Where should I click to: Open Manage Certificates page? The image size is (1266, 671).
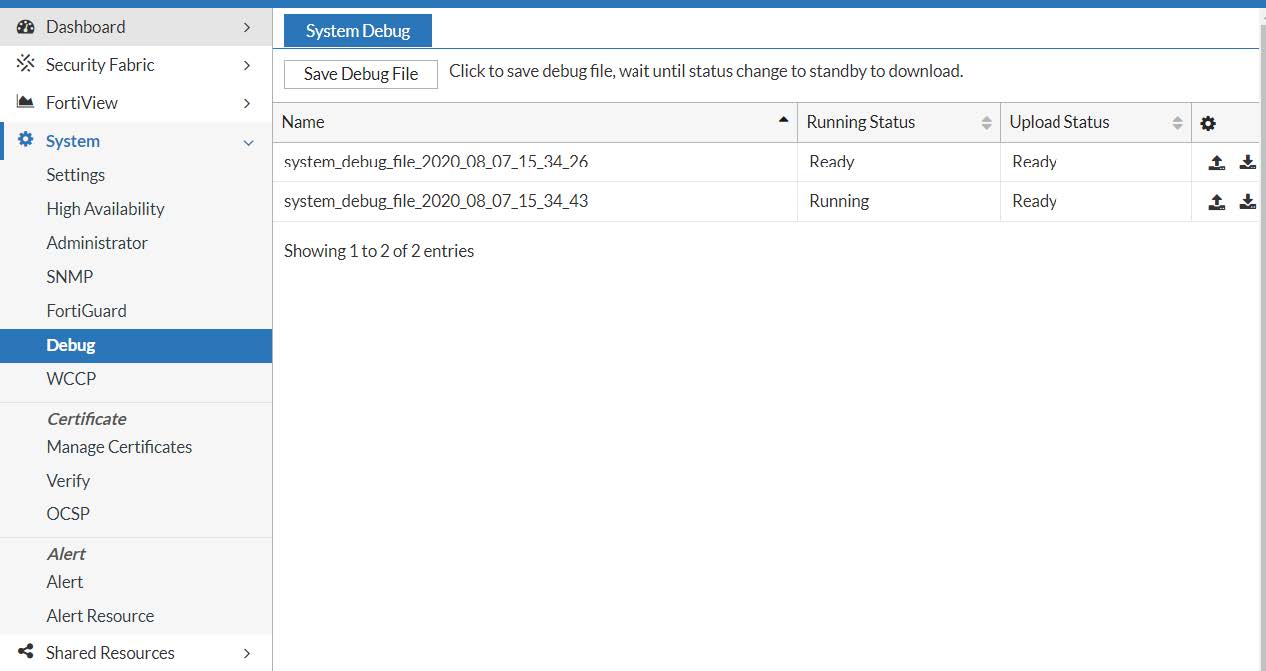point(119,447)
